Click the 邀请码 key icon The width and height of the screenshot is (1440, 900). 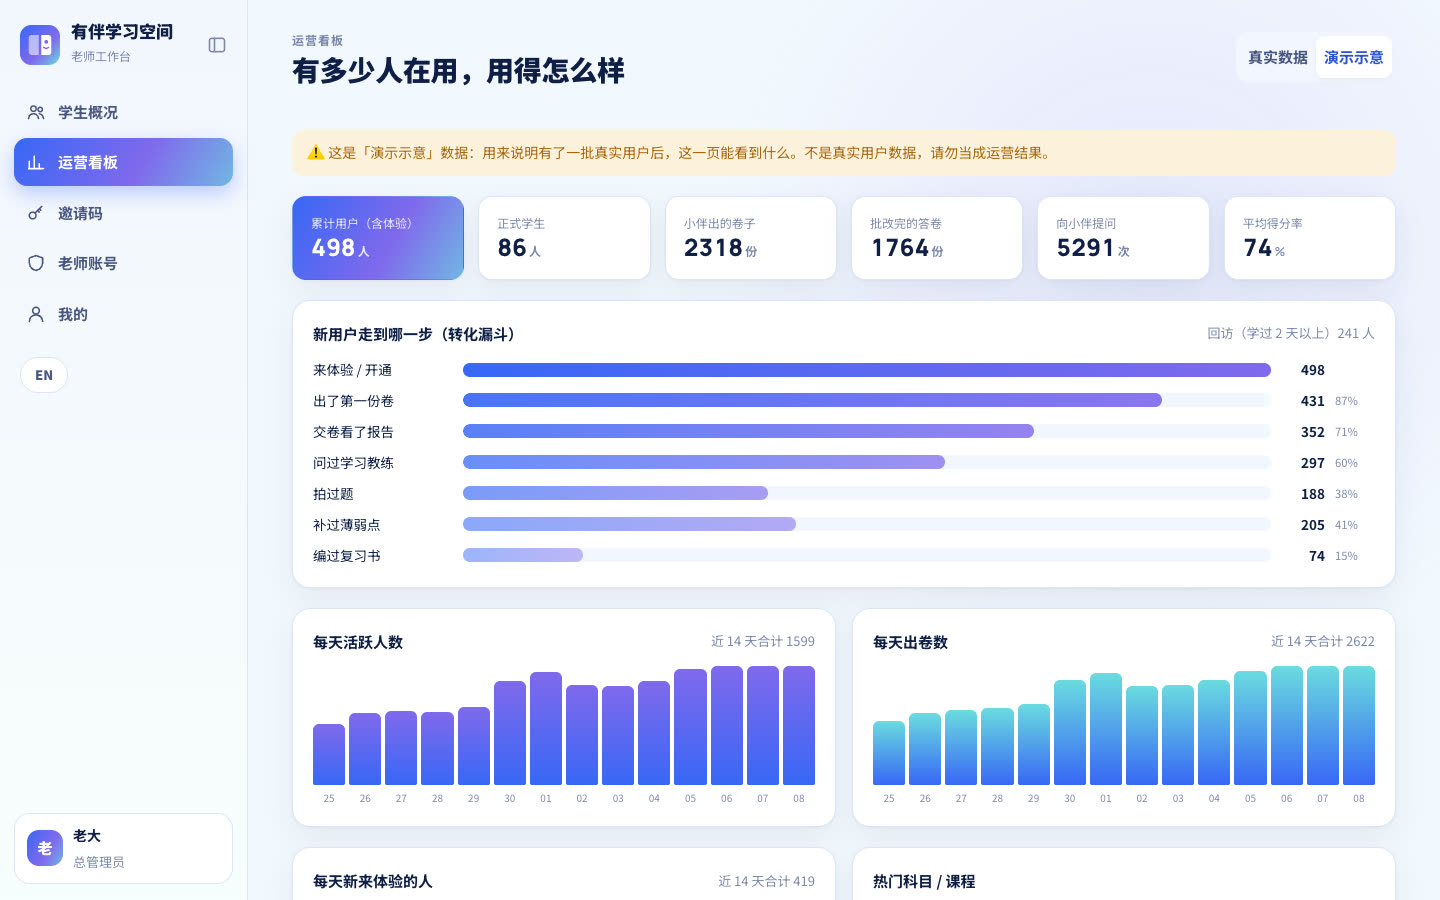(x=36, y=213)
